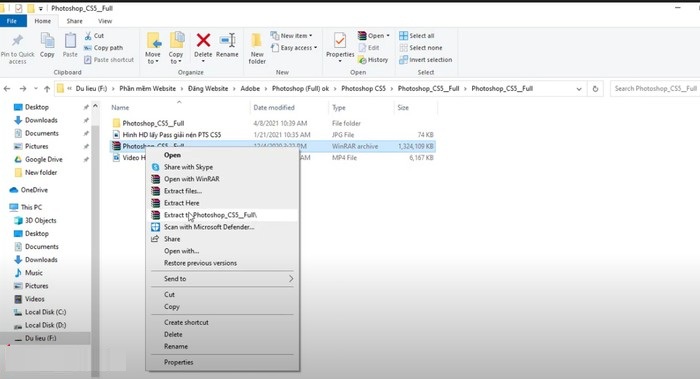Click Select all in ribbon
The width and height of the screenshot is (700, 379).
417,35
